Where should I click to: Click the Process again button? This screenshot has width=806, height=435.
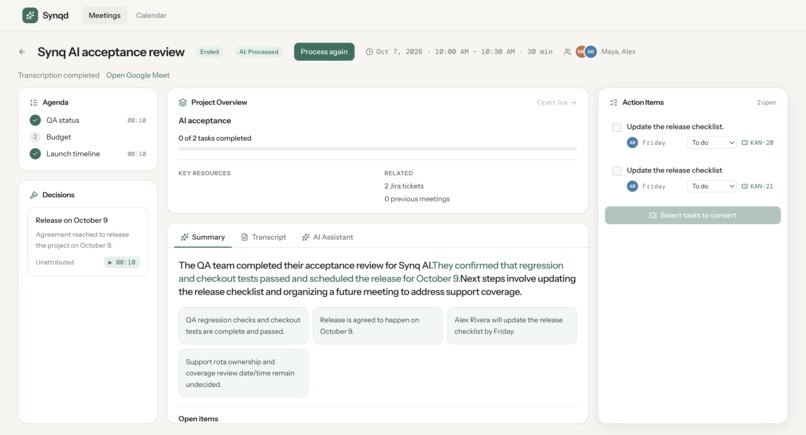click(324, 51)
